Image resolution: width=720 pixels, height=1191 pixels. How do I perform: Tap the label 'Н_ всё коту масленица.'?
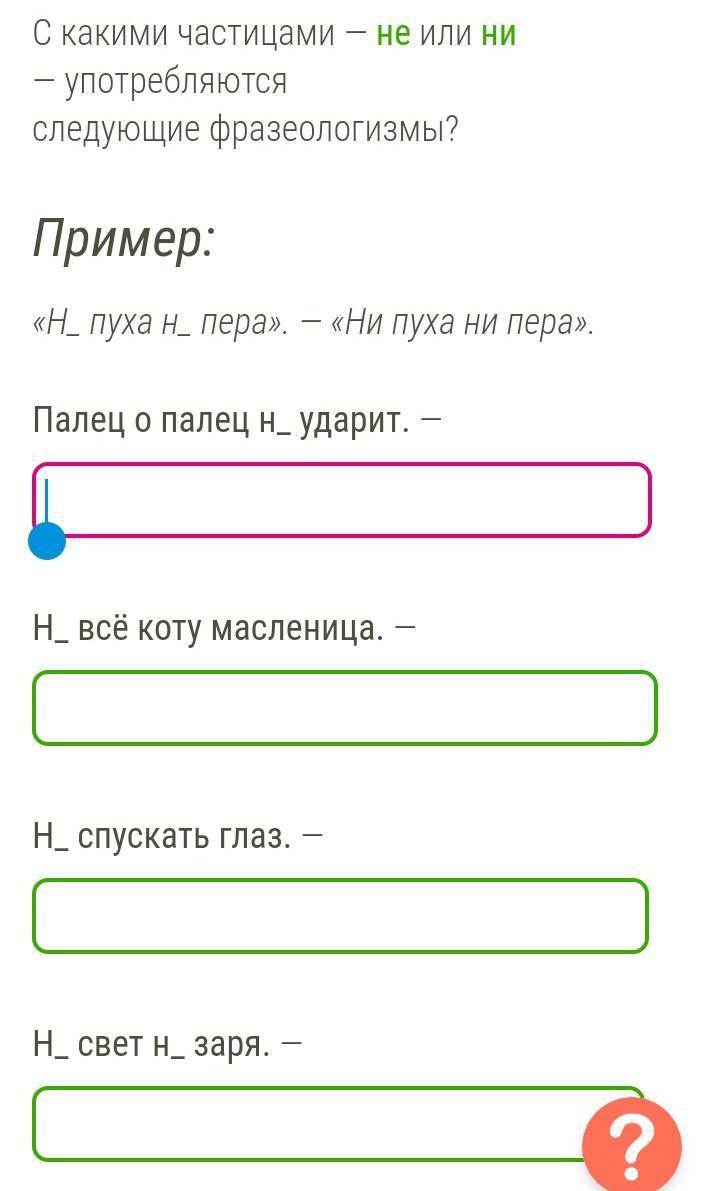point(208,628)
